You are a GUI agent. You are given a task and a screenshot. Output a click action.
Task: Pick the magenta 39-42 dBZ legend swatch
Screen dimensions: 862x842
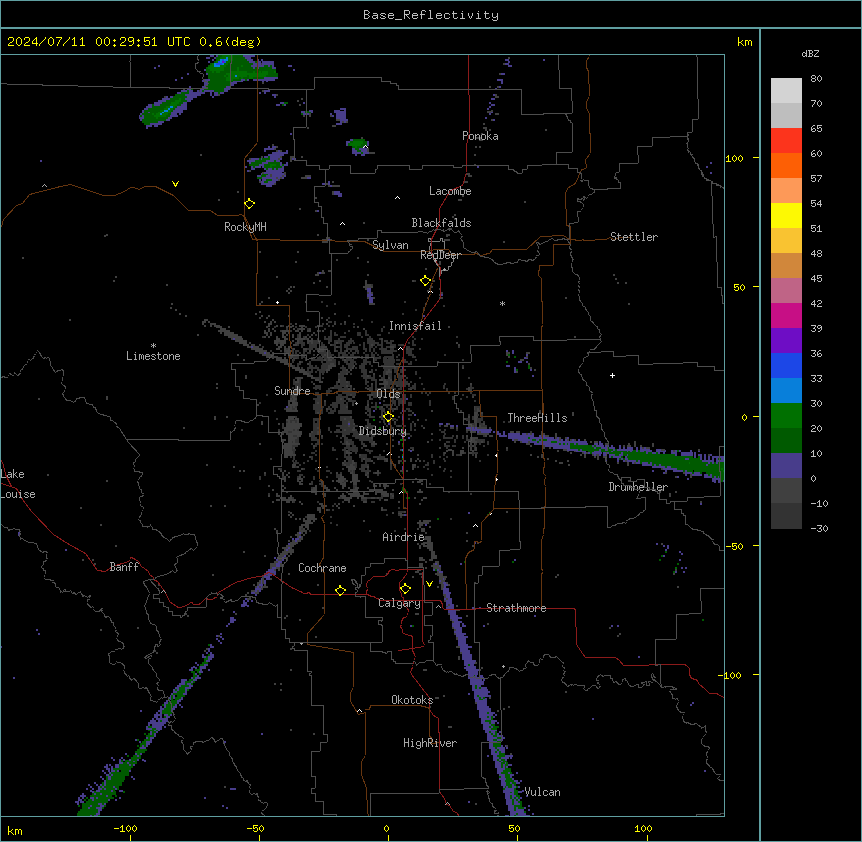pyautogui.click(x=786, y=315)
